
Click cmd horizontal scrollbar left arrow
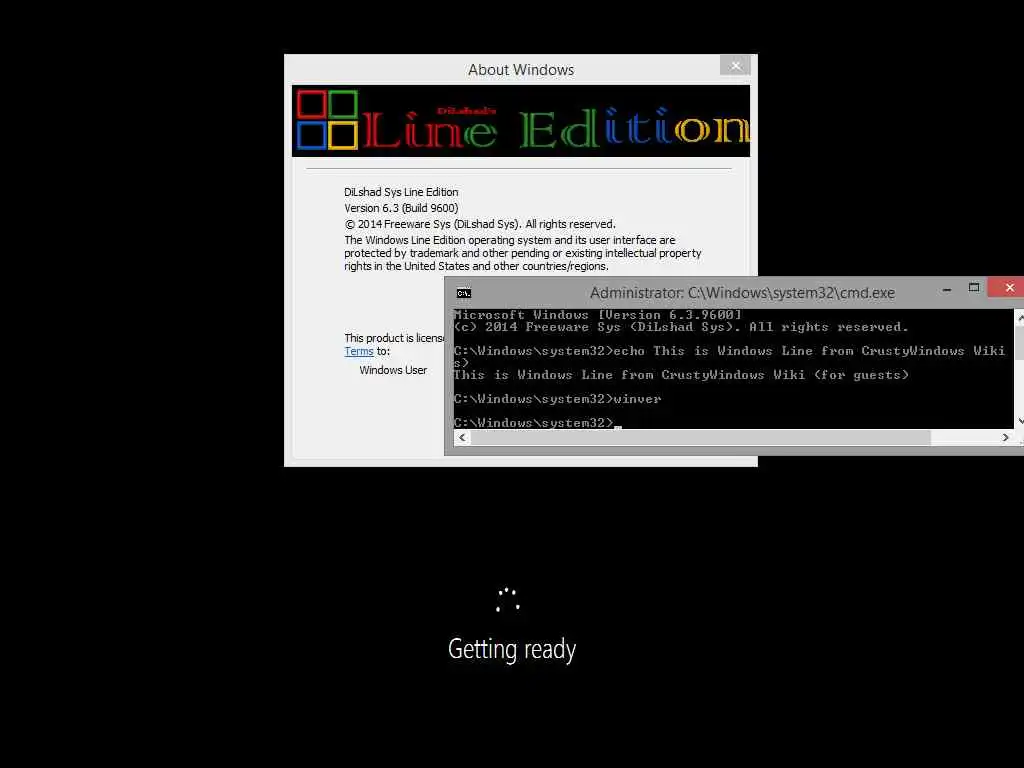point(462,438)
